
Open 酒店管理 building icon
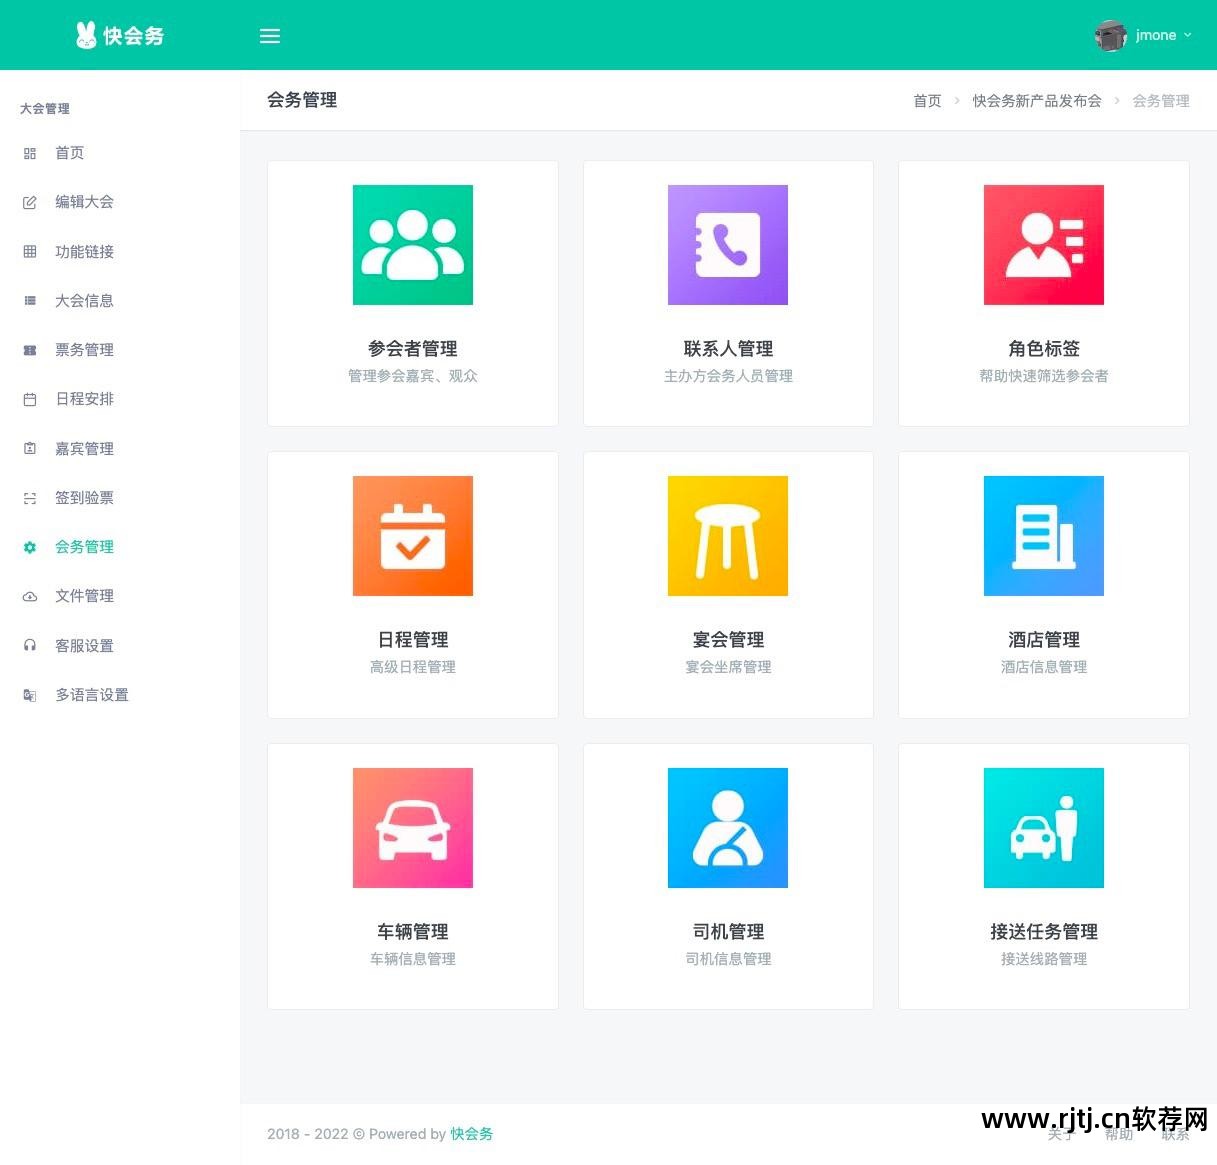pos(1043,535)
